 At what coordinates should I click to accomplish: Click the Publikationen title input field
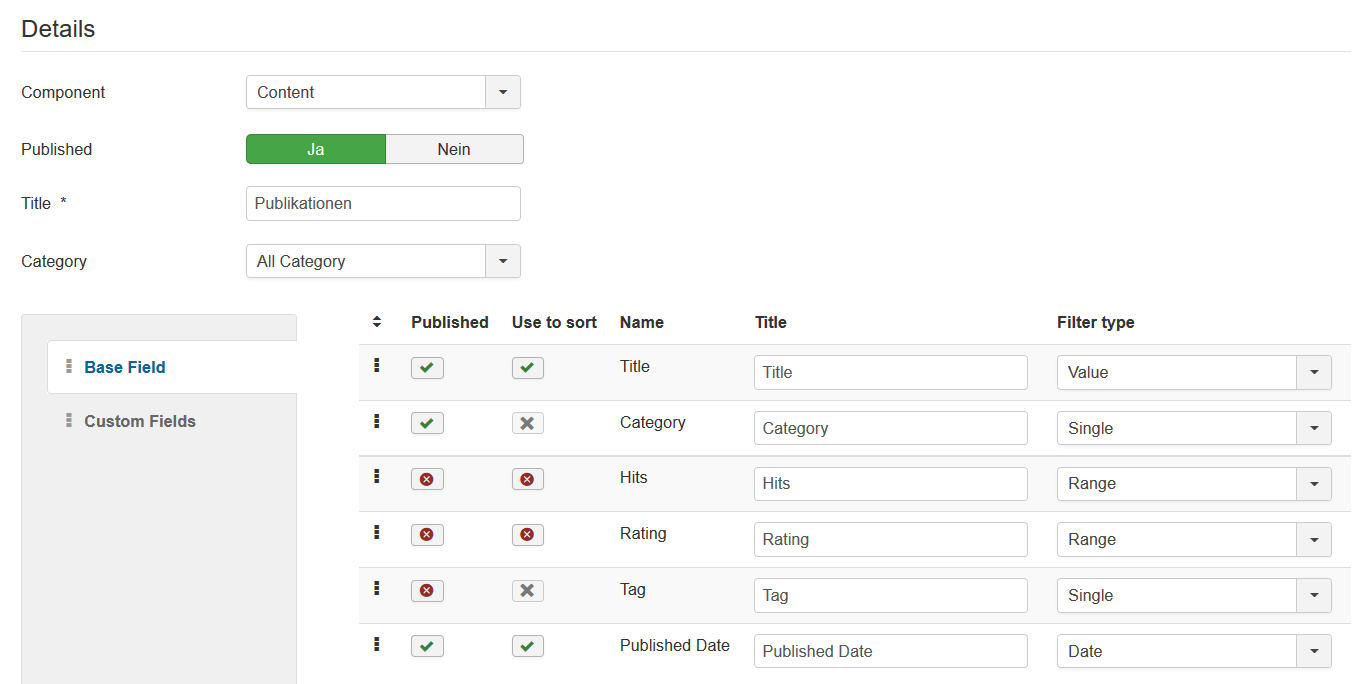point(383,203)
